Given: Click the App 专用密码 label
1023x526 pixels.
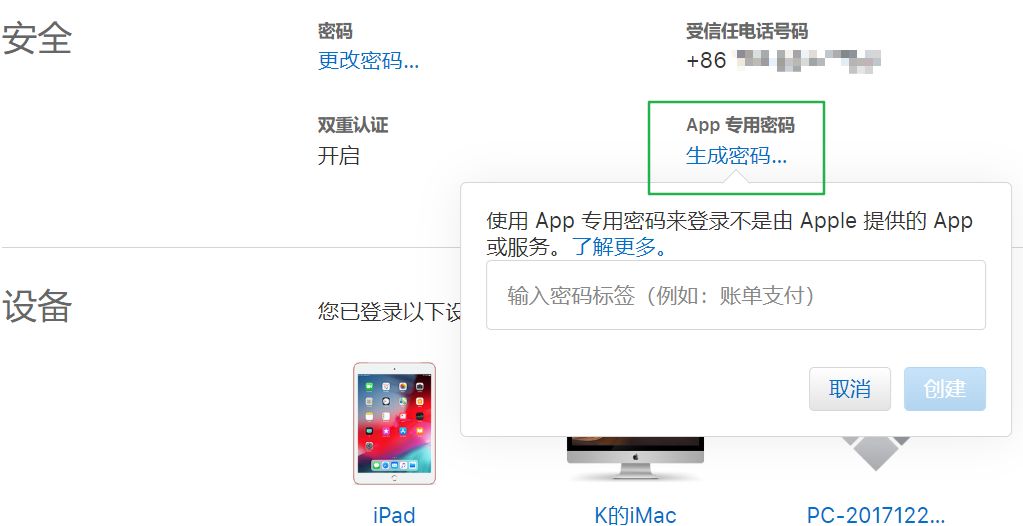Looking at the screenshot, I should coord(740,125).
